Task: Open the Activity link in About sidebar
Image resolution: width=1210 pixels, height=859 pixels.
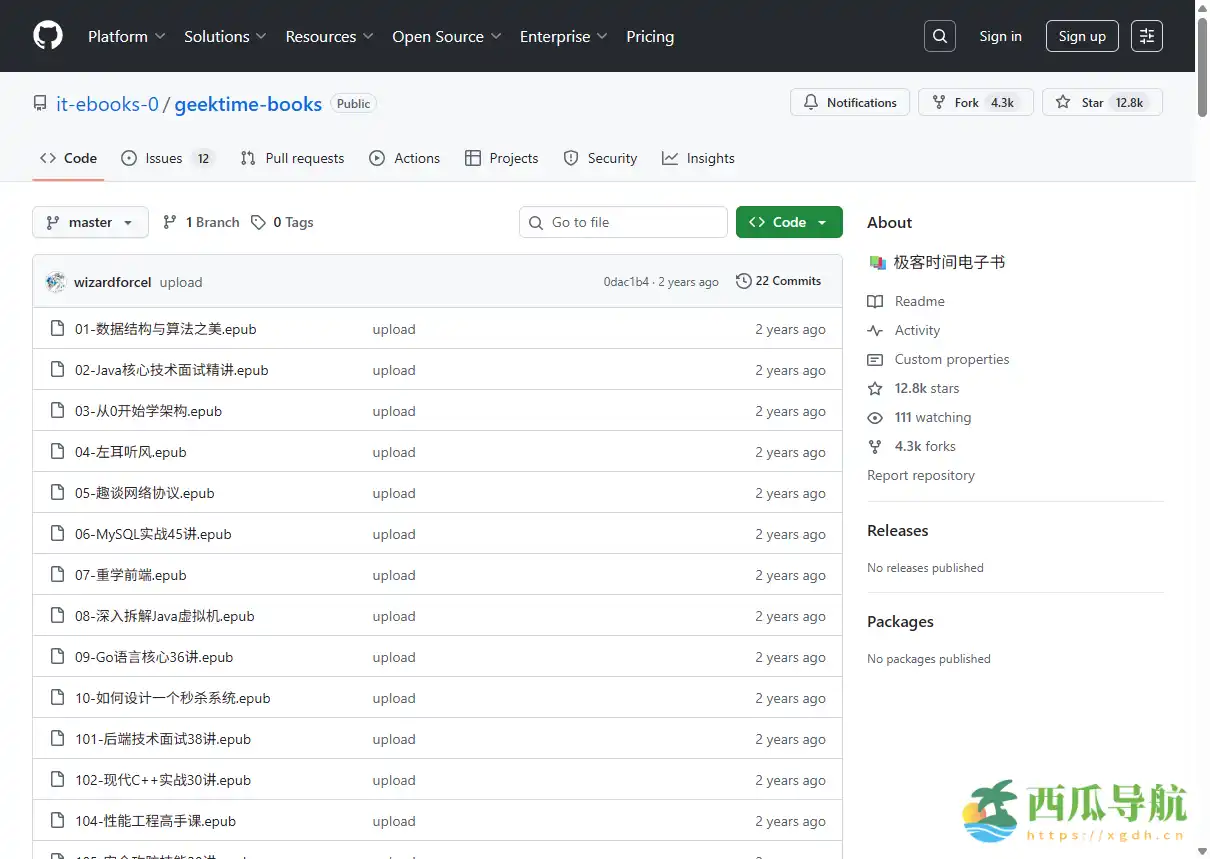Action: click(917, 330)
